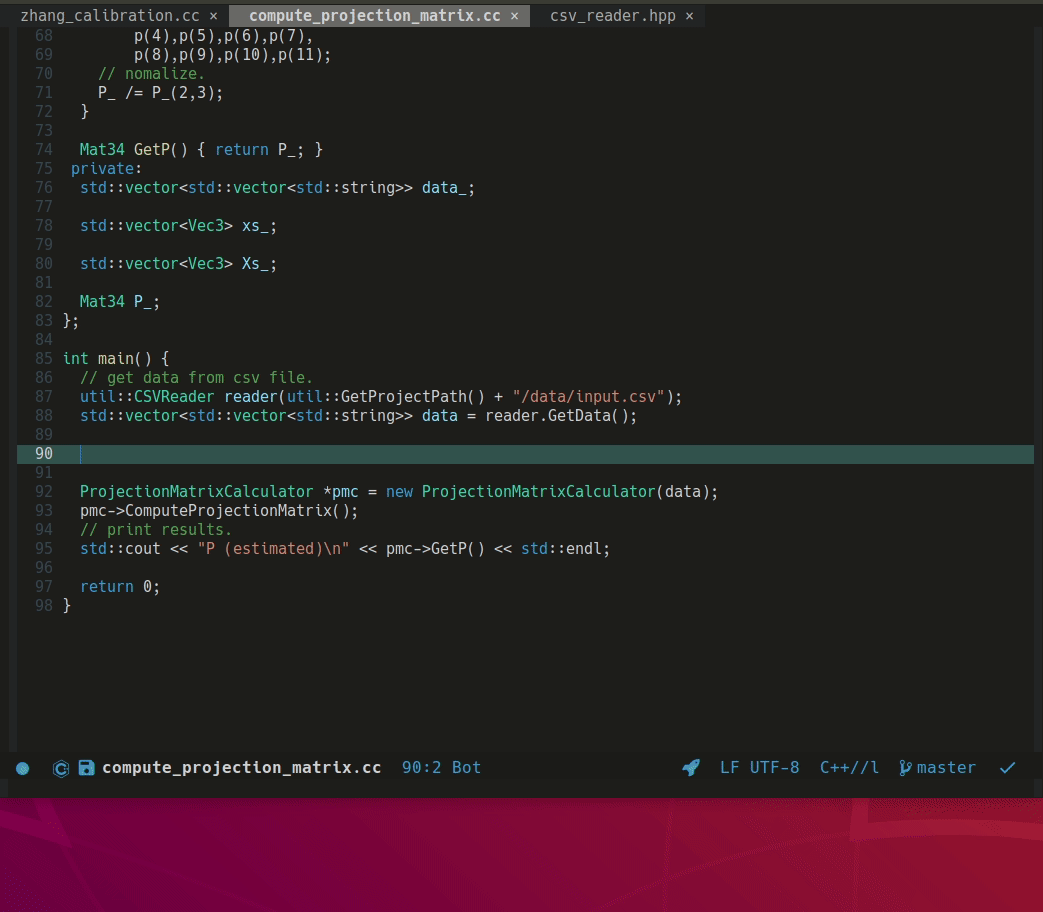This screenshot has height=912, width=1043.
Task: Click "reader.GetData();" call on line 88
Action: coord(561,416)
